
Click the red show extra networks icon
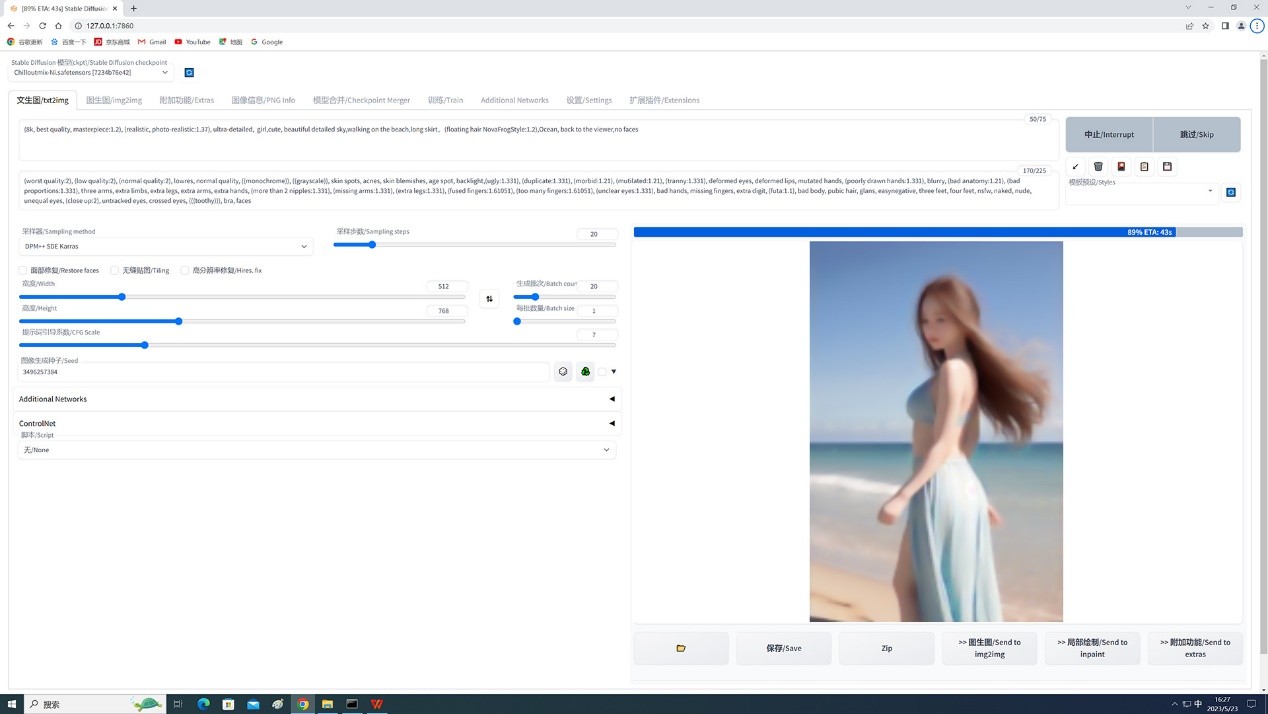(1121, 167)
